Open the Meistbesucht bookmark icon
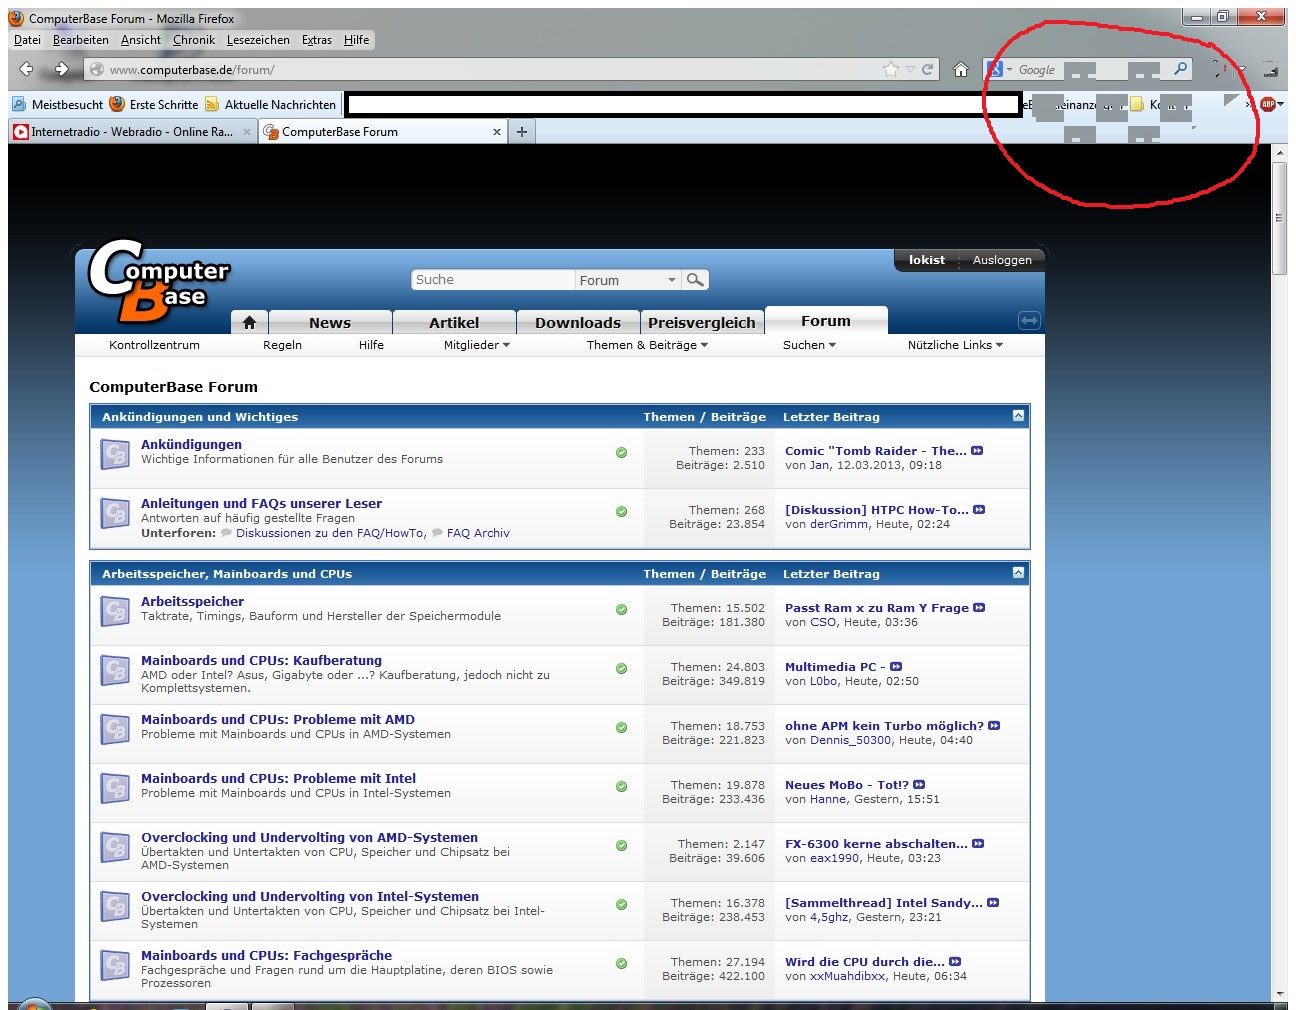The width and height of the screenshot is (1296, 1010). click(19, 104)
